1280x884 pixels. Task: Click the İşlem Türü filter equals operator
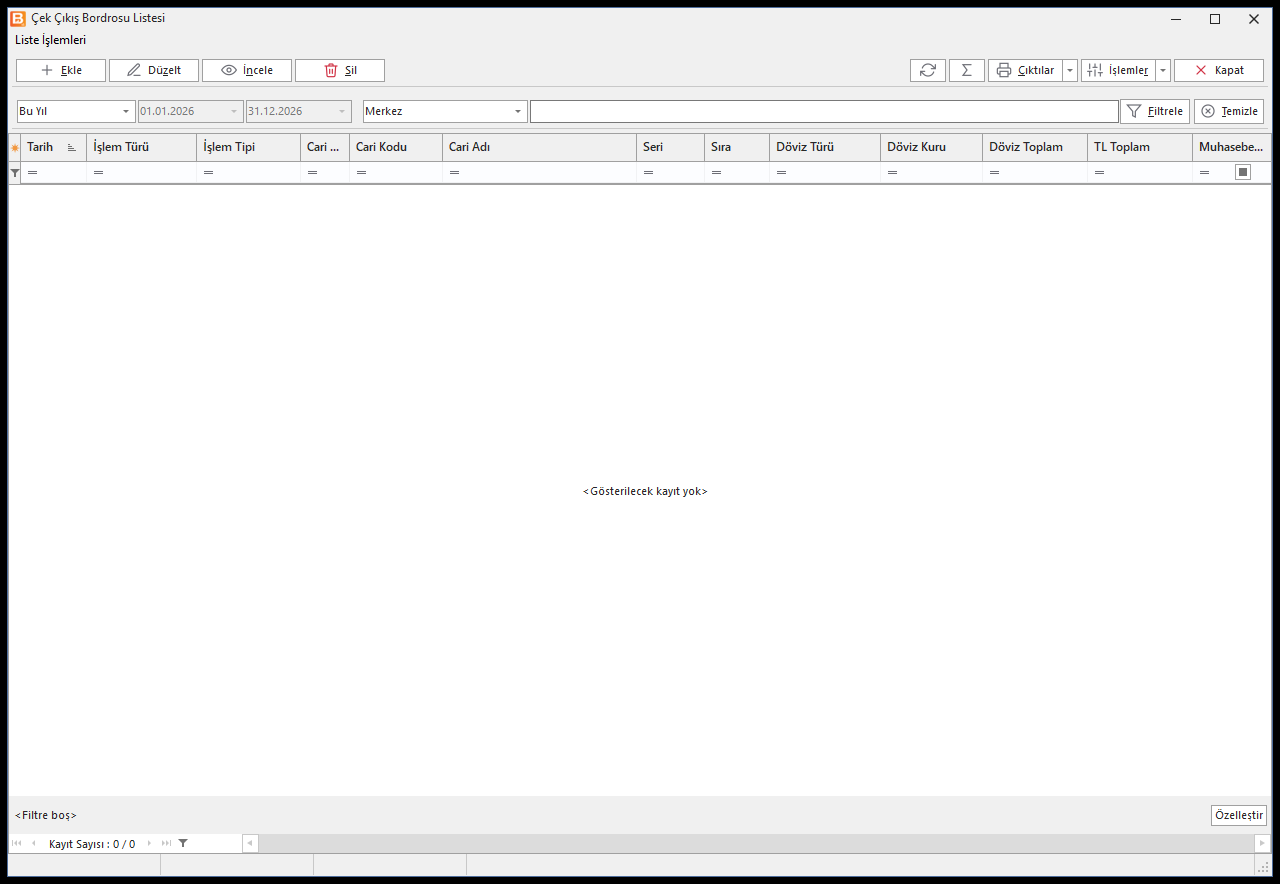click(x=98, y=173)
